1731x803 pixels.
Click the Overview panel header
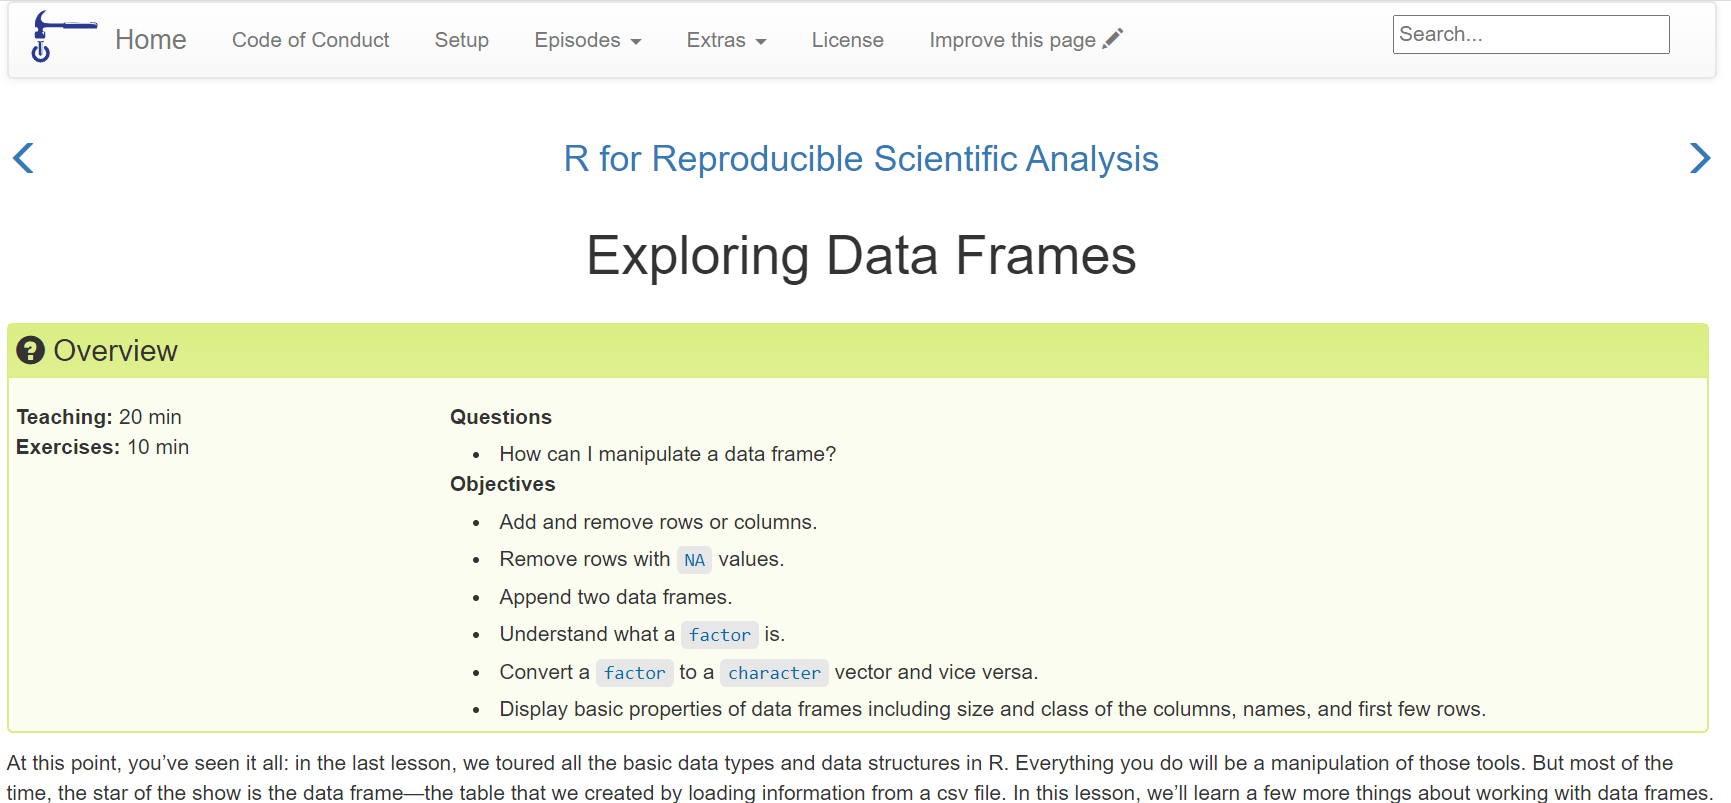tap(858, 351)
